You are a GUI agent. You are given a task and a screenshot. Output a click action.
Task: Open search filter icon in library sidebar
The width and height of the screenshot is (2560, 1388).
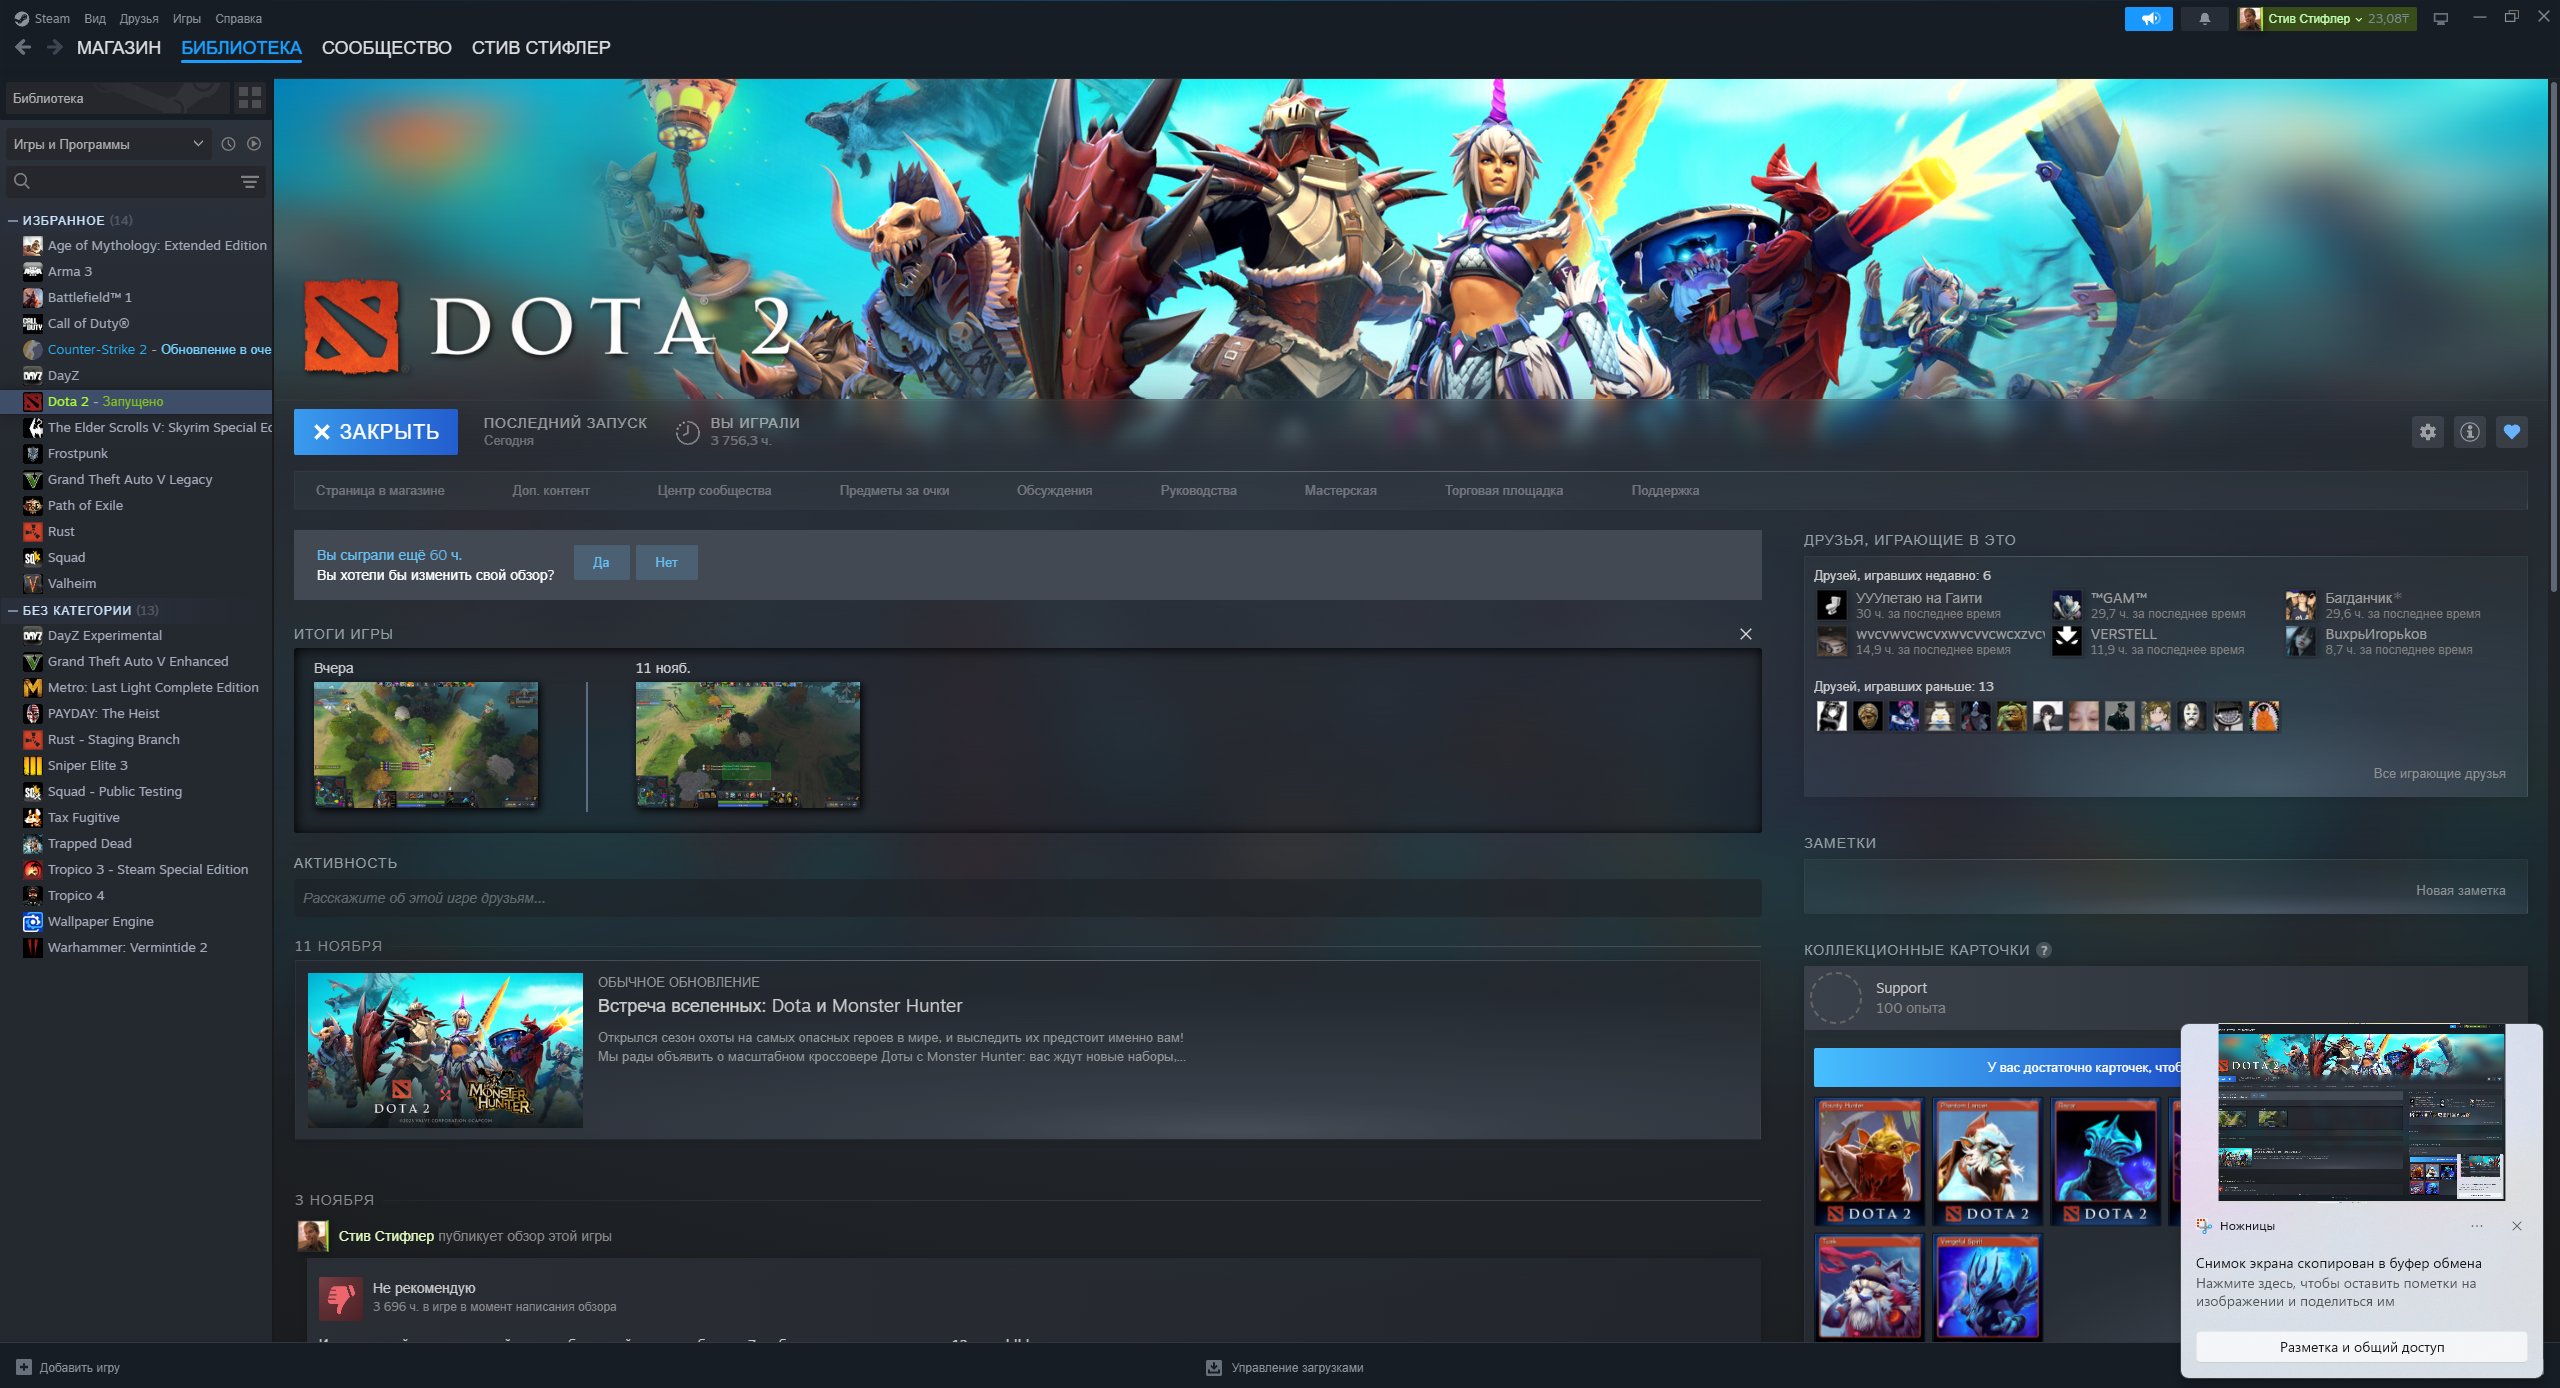click(248, 182)
